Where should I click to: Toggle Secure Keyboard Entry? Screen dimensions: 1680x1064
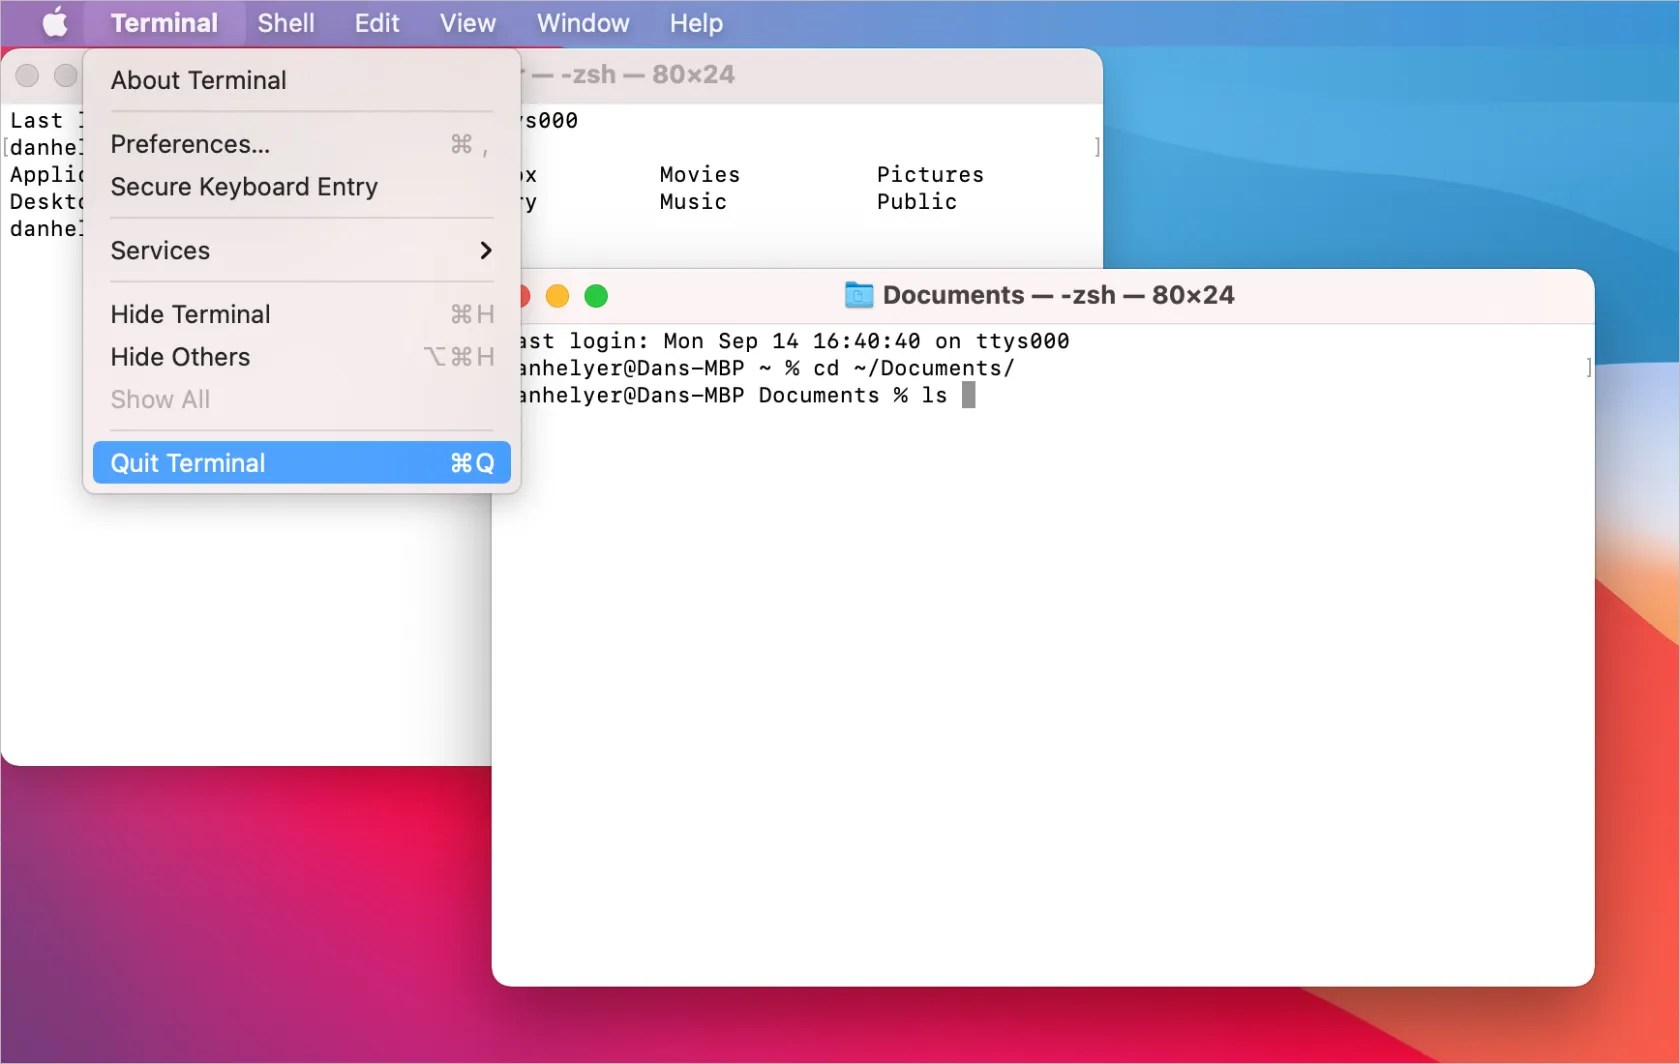[x=244, y=187]
